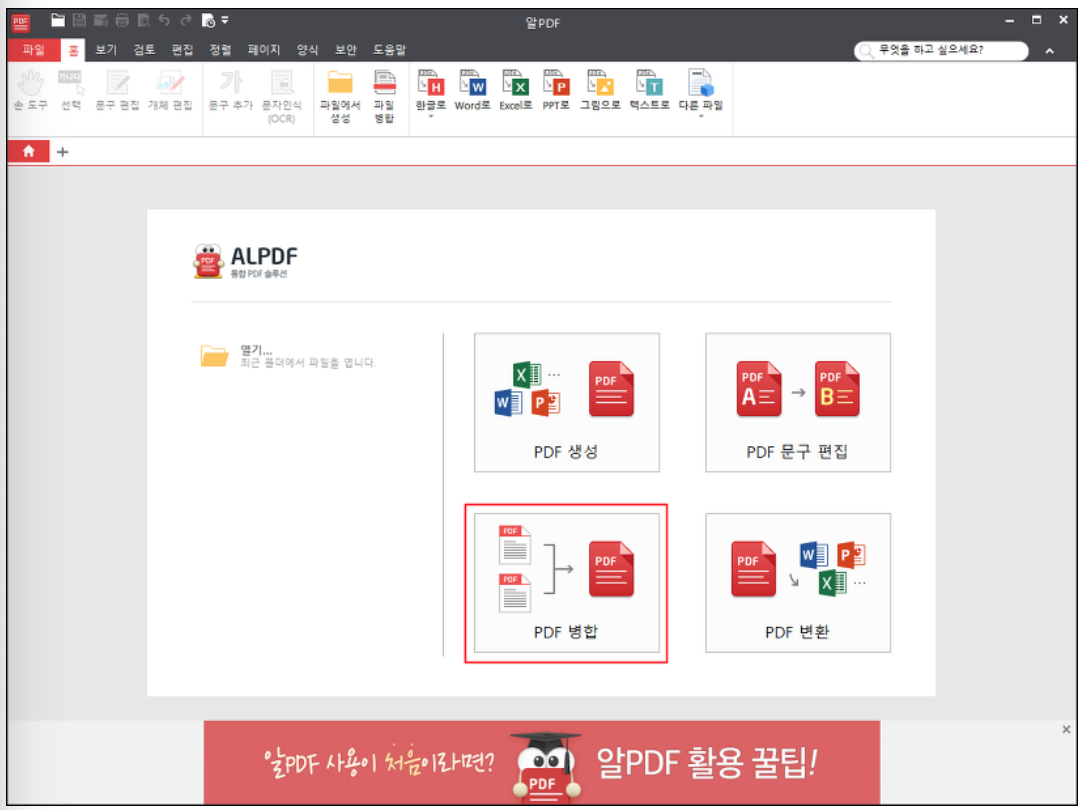Click the ALPDF mascot logo

tap(208, 261)
